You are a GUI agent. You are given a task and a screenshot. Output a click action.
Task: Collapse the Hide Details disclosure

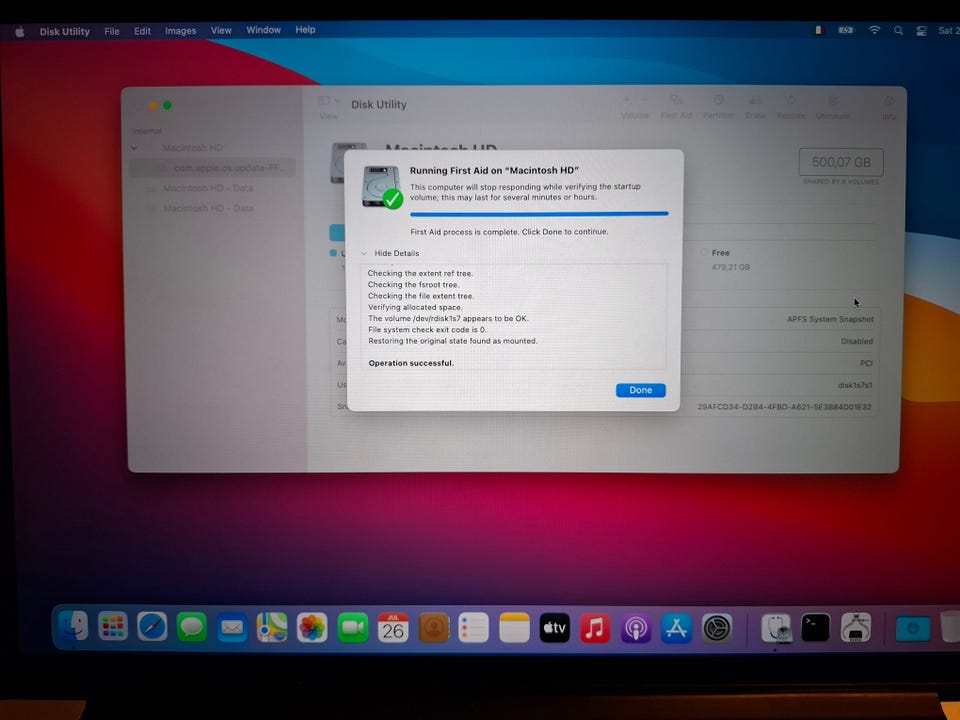364,253
